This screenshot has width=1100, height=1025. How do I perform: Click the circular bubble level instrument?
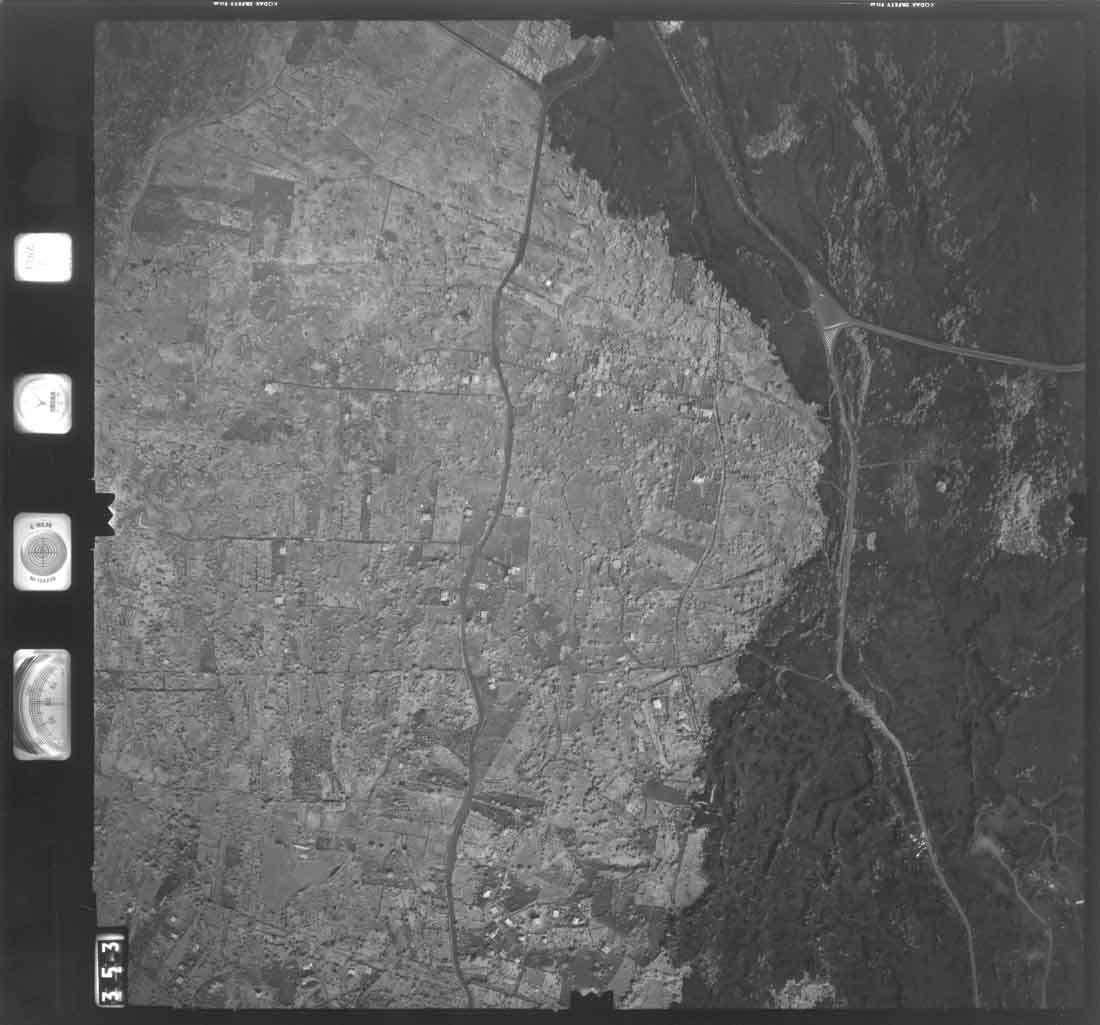[x=43, y=551]
